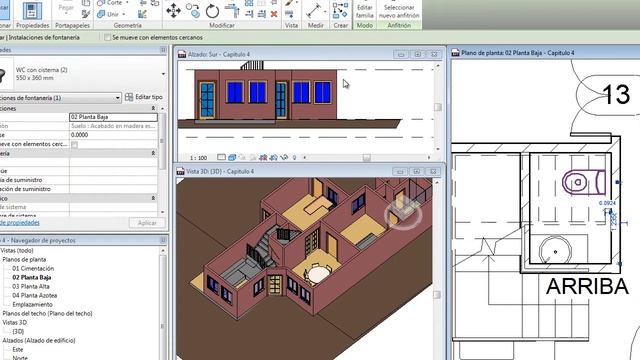Collapse the Mecánico section chevron
Screen dimensions: 640x360
pos(153,198)
